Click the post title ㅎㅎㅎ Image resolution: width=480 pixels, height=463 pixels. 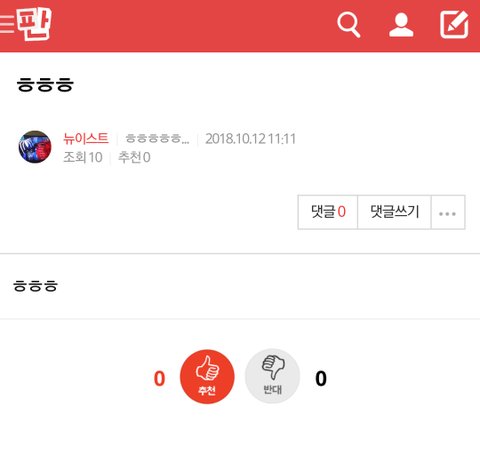pos(45,85)
